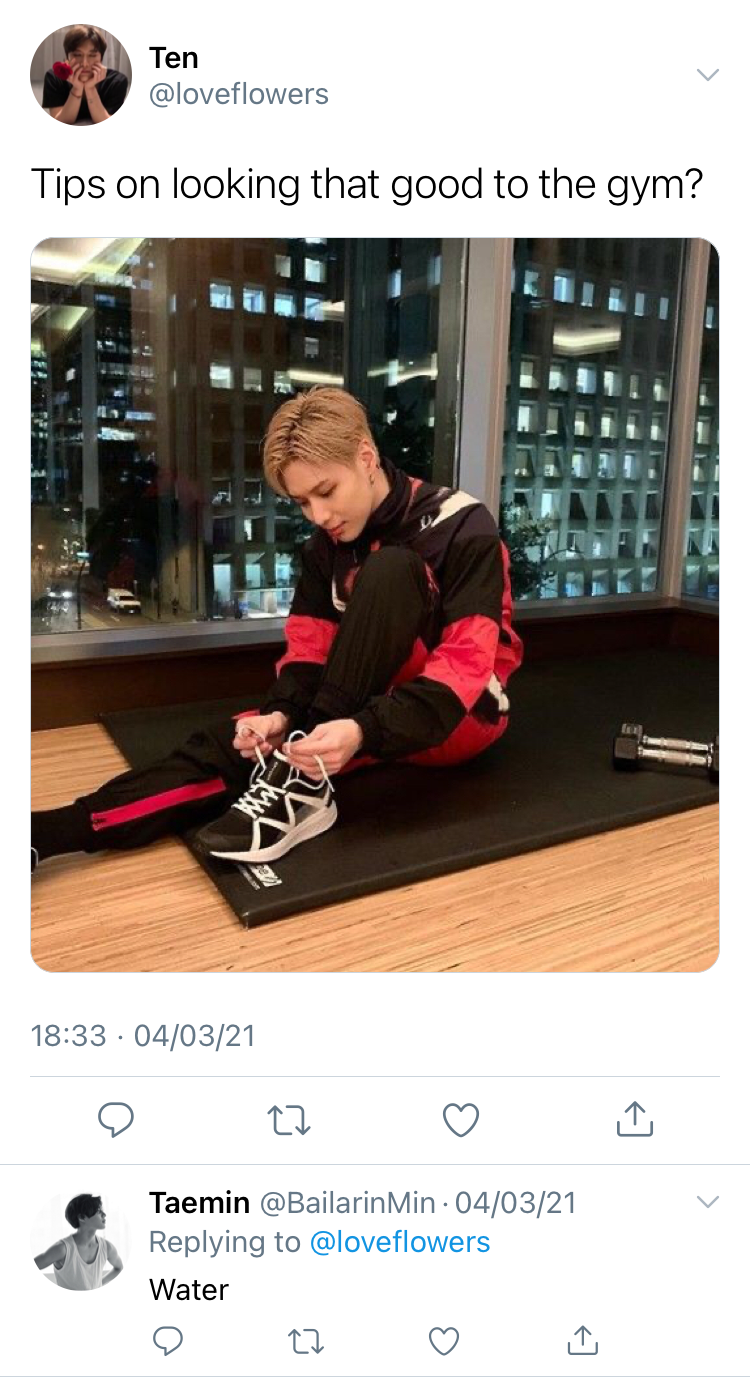Share Taemin's reply via share icon
Viewport: 750px width, 1377px height.
click(582, 1339)
